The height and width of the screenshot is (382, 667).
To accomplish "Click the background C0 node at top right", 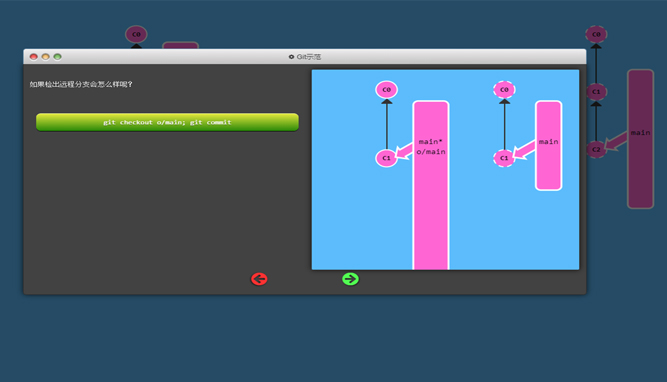I will [x=596, y=34].
